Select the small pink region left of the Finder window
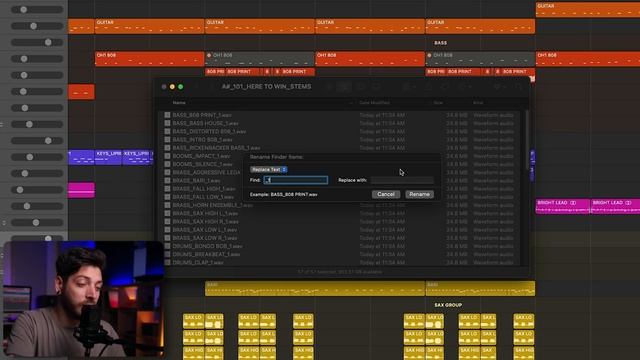 click(x=81, y=190)
